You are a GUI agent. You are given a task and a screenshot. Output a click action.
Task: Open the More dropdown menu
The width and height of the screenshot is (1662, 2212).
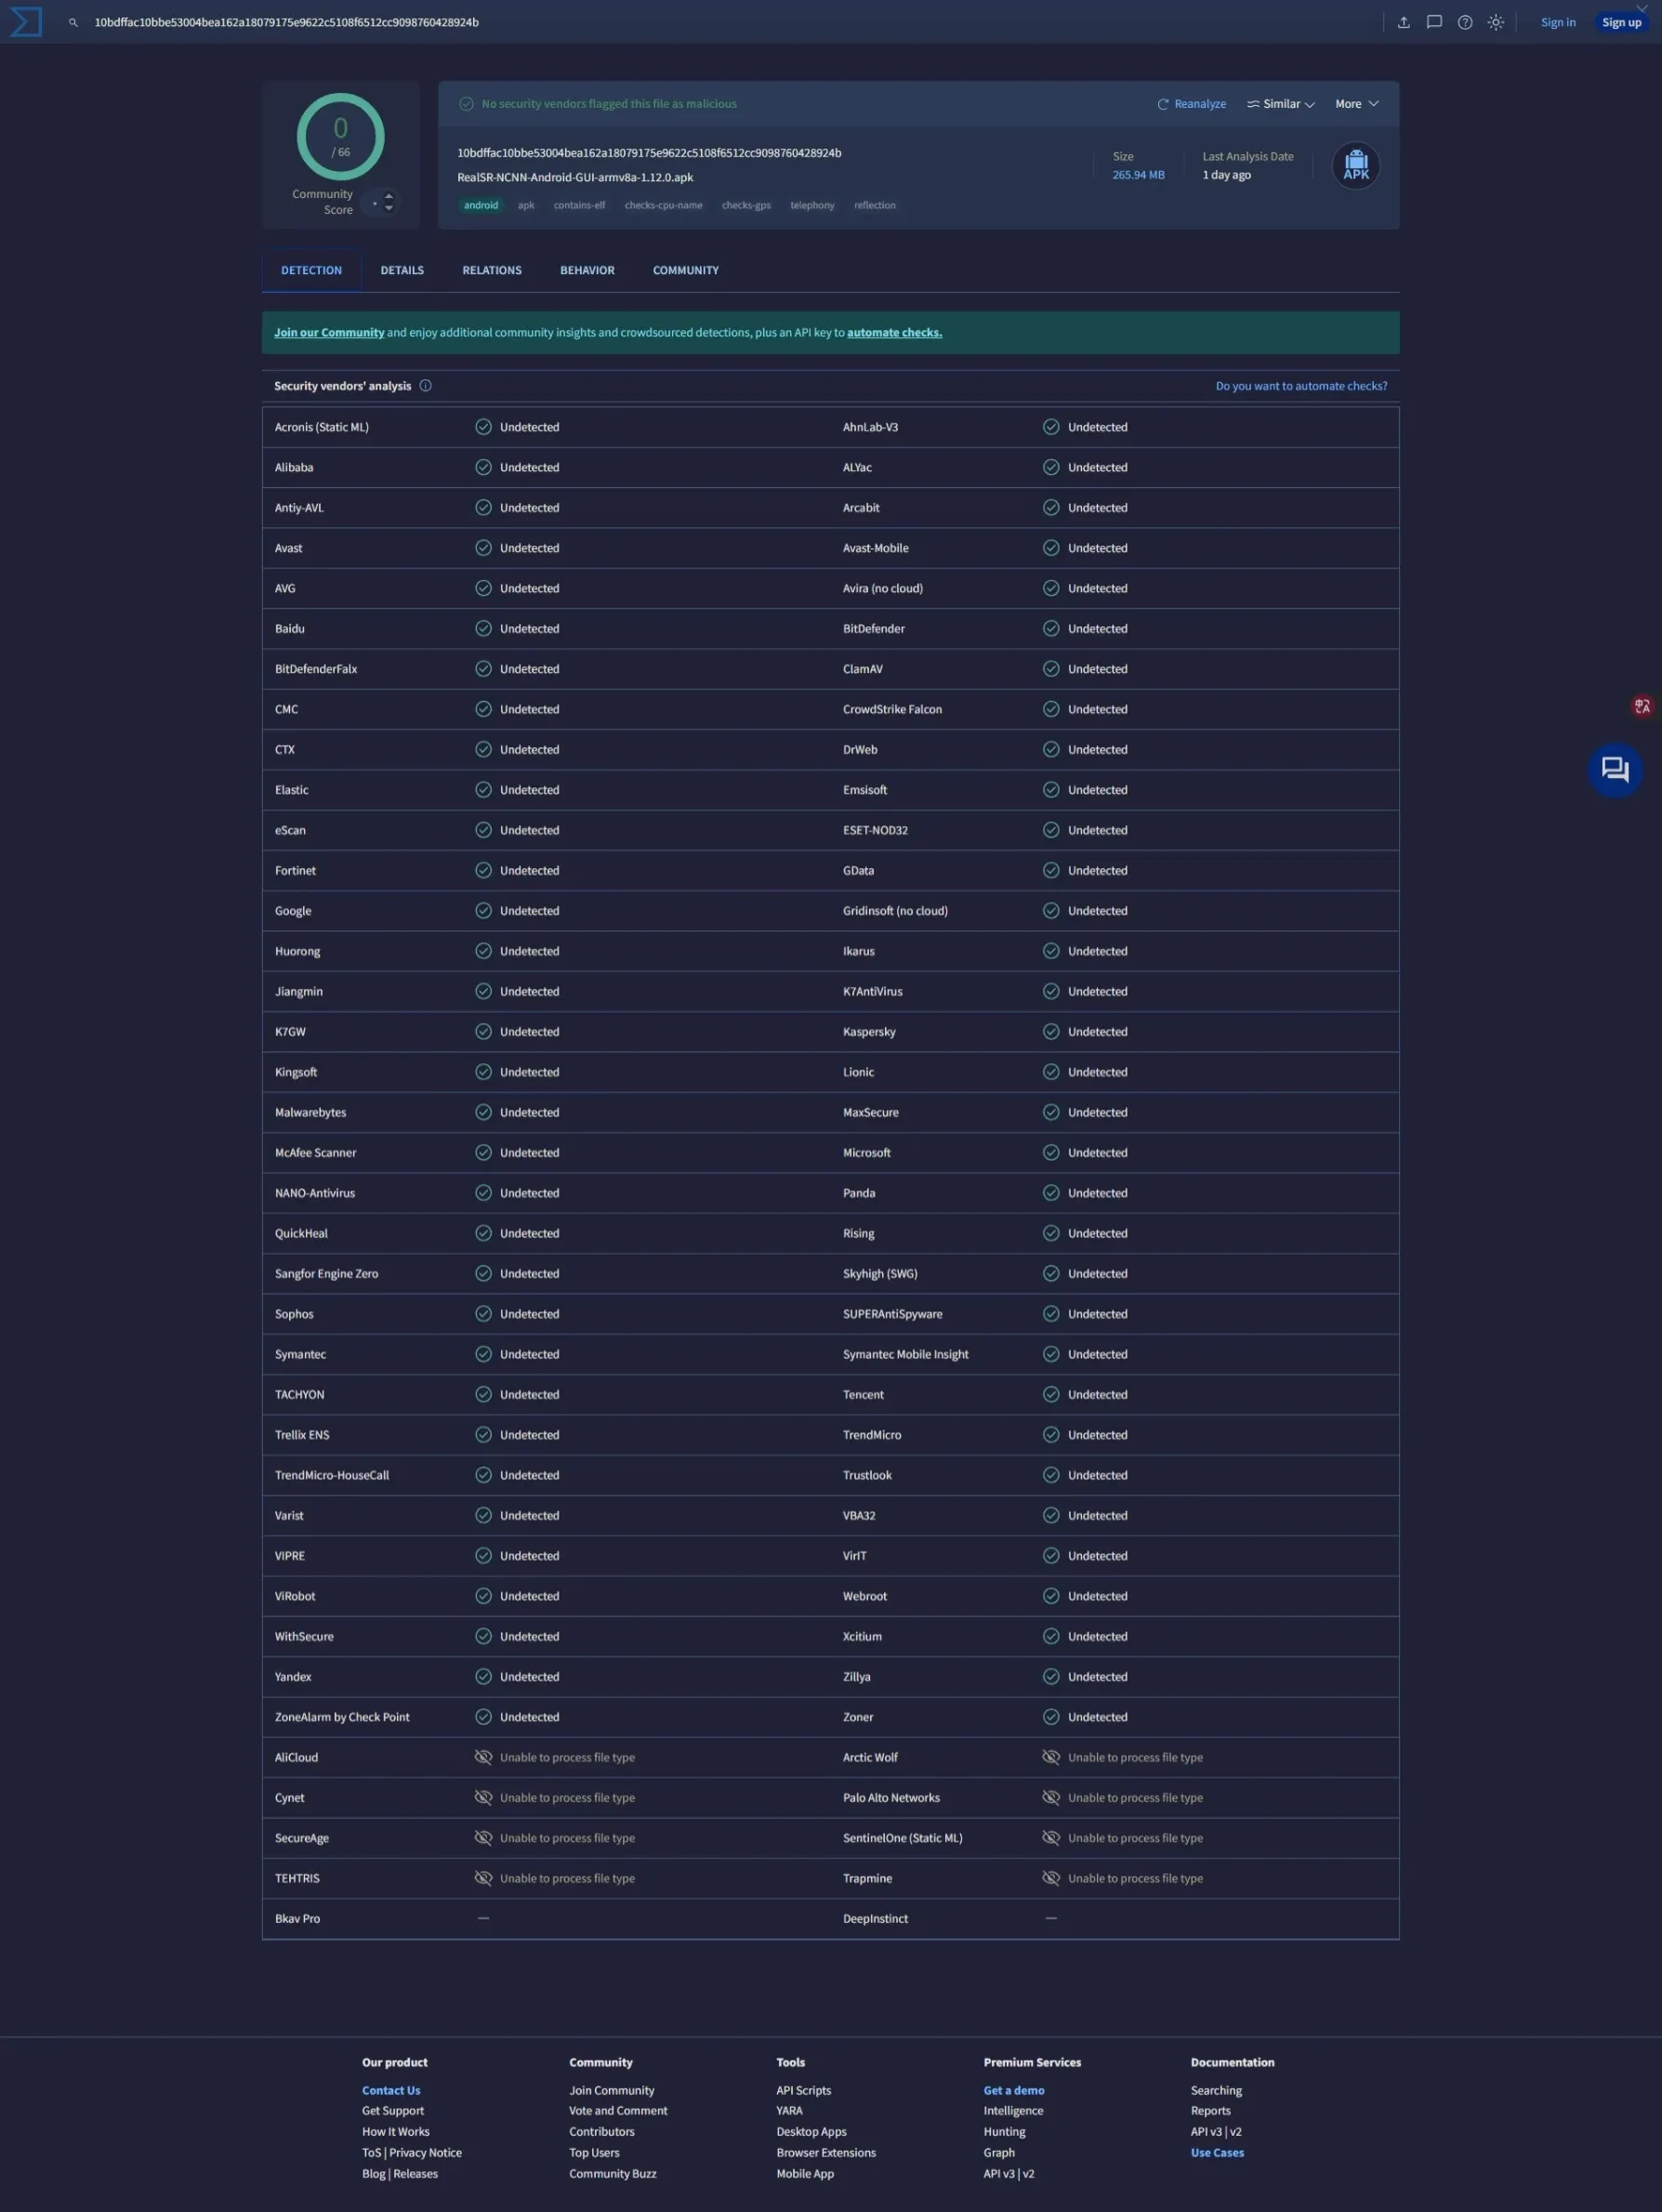(1356, 104)
